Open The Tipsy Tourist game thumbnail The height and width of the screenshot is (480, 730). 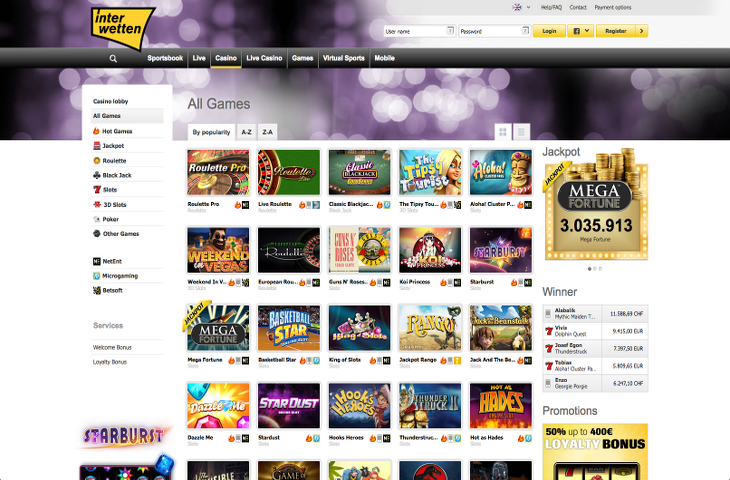430,172
